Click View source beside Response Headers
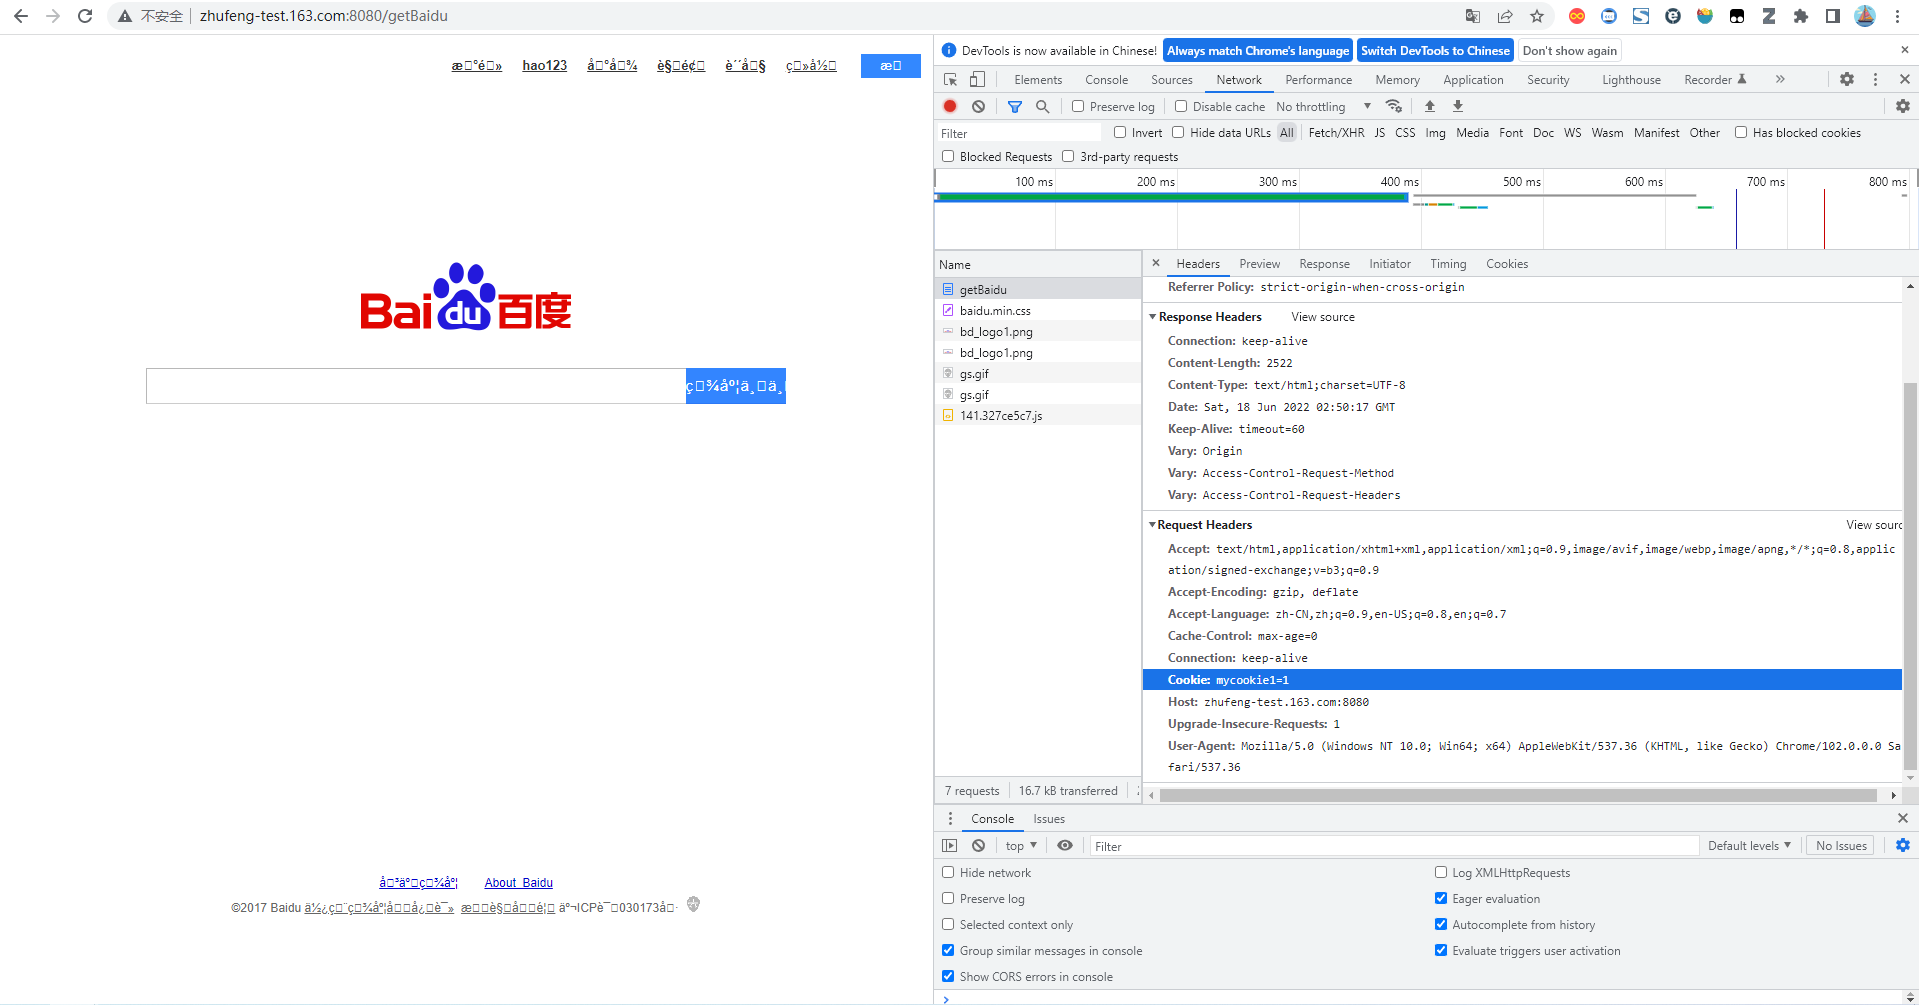 point(1323,317)
